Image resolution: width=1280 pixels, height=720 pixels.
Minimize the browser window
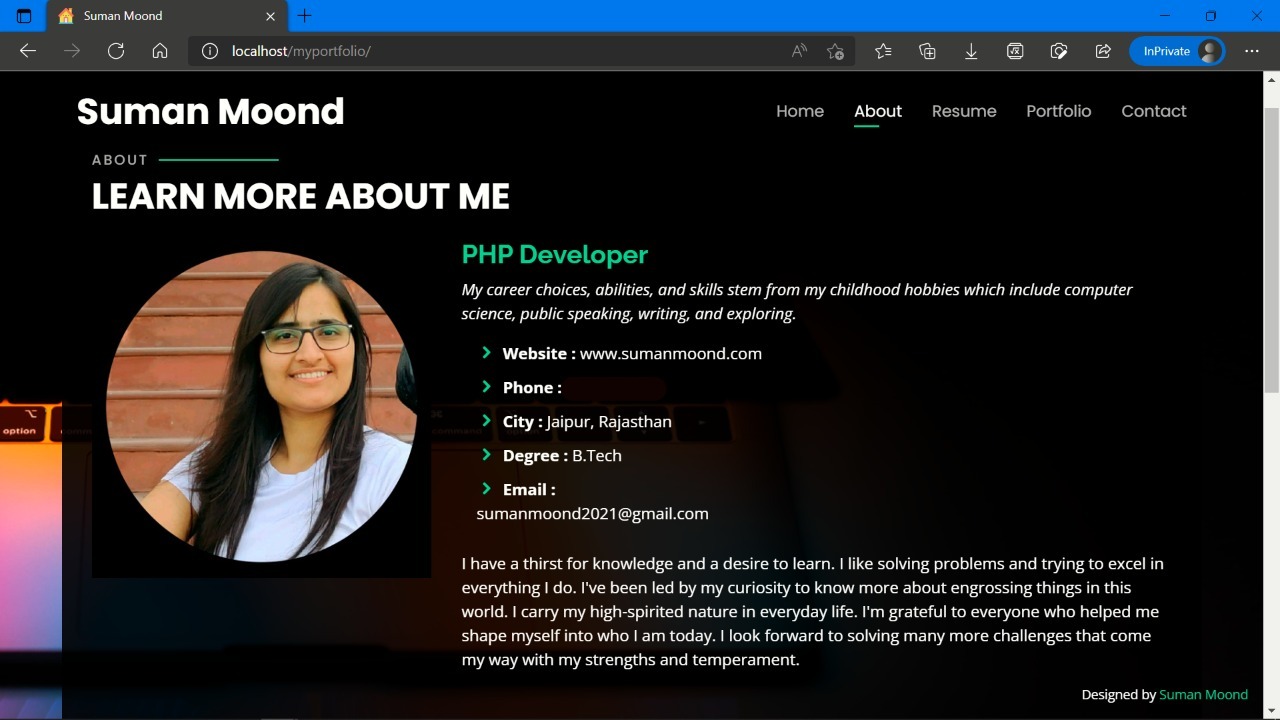1165,16
